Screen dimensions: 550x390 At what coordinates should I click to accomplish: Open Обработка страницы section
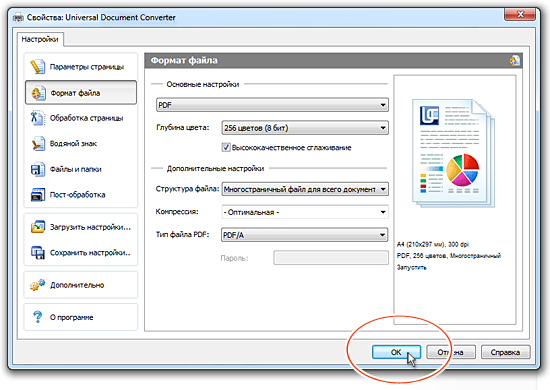point(81,118)
